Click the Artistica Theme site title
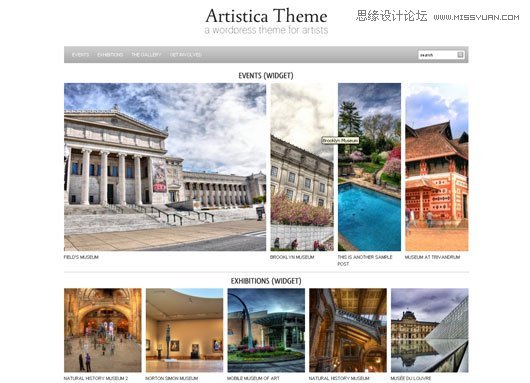 click(x=266, y=16)
